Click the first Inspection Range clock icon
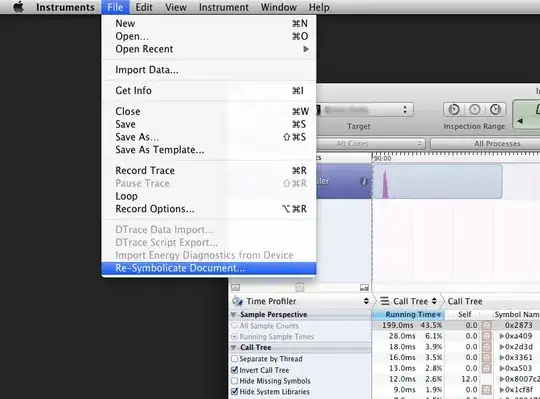Image resolution: width=540 pixels, height=399 pixels. point(454,109)
